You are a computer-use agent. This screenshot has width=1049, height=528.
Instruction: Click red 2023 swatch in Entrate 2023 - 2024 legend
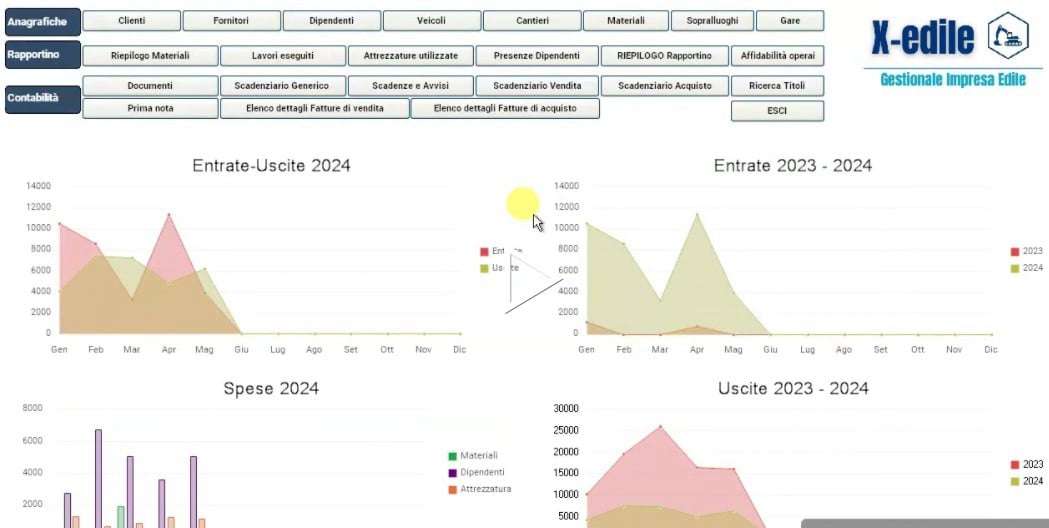pos(1015,252)
